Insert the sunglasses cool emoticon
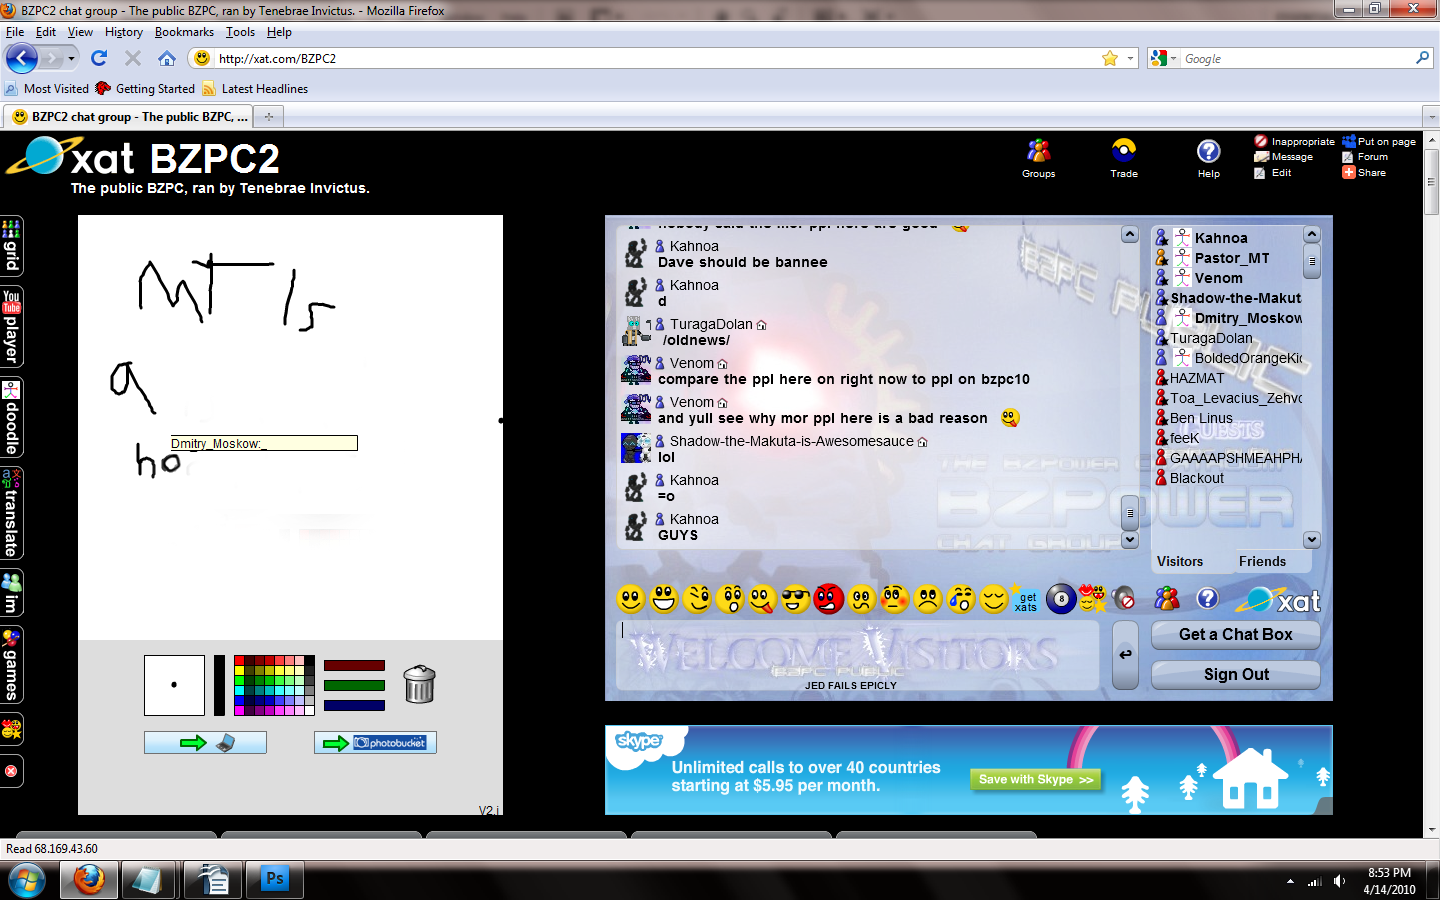 pos(796,599)
